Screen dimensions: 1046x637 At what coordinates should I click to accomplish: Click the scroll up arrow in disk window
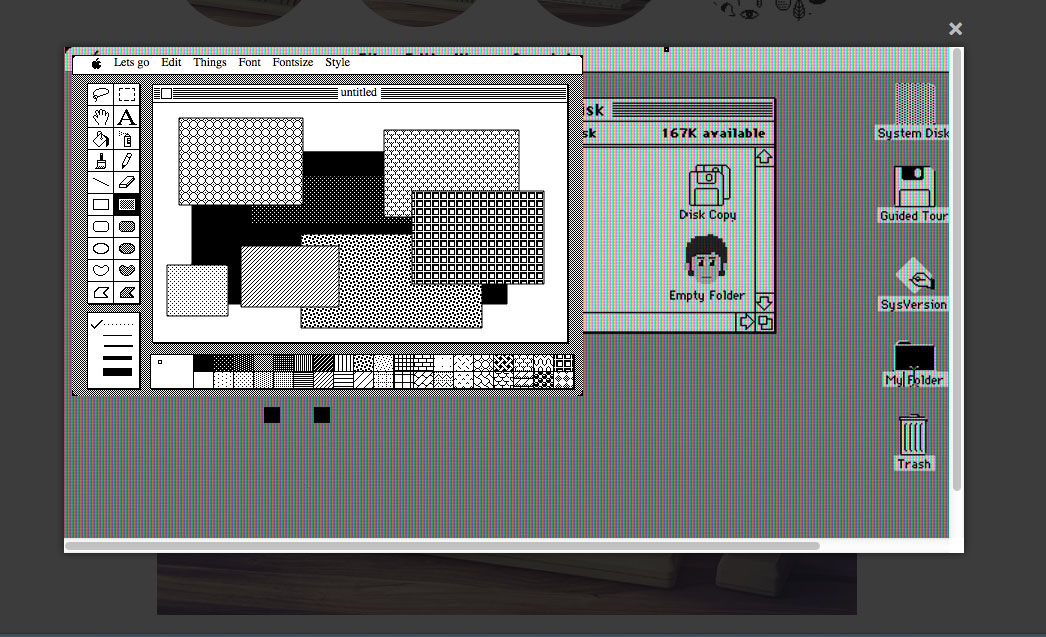click(764, 157)
